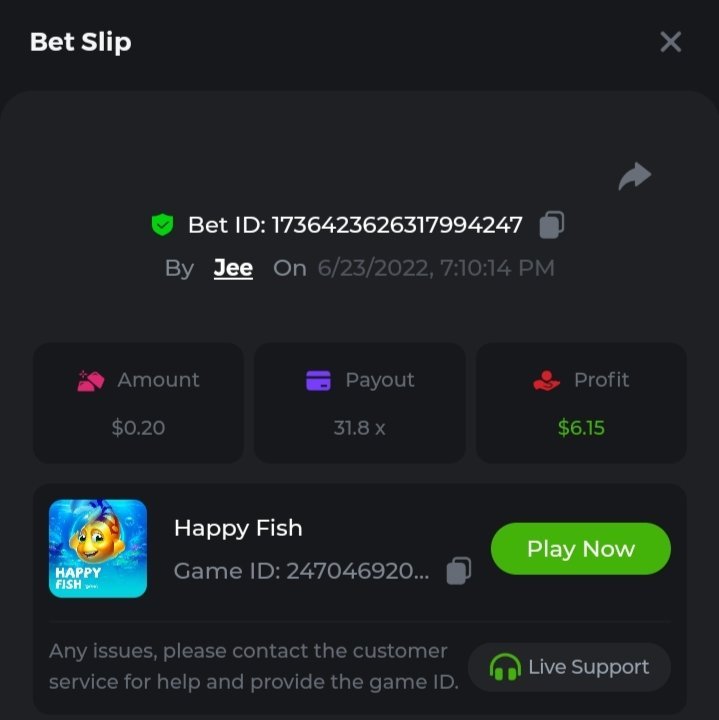Open Live Support chat

pos(569,667)
